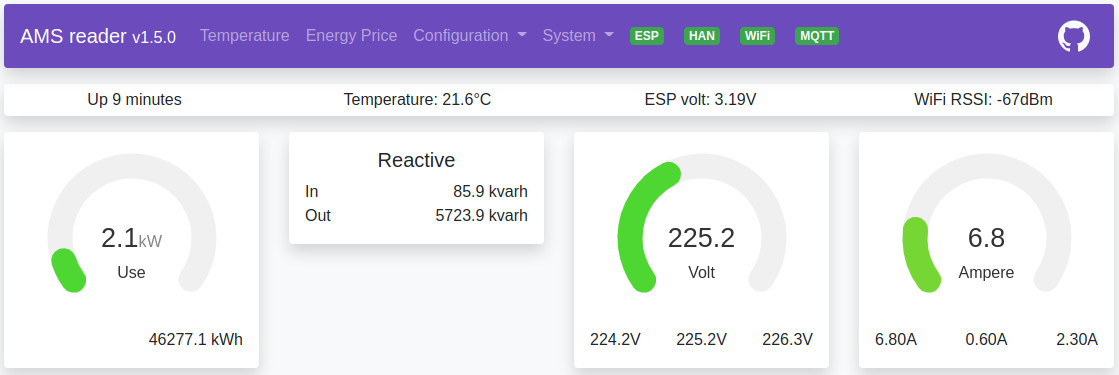1119x375 pixels.
Task: Go to the Energy Price page
Action: point(351,36)
